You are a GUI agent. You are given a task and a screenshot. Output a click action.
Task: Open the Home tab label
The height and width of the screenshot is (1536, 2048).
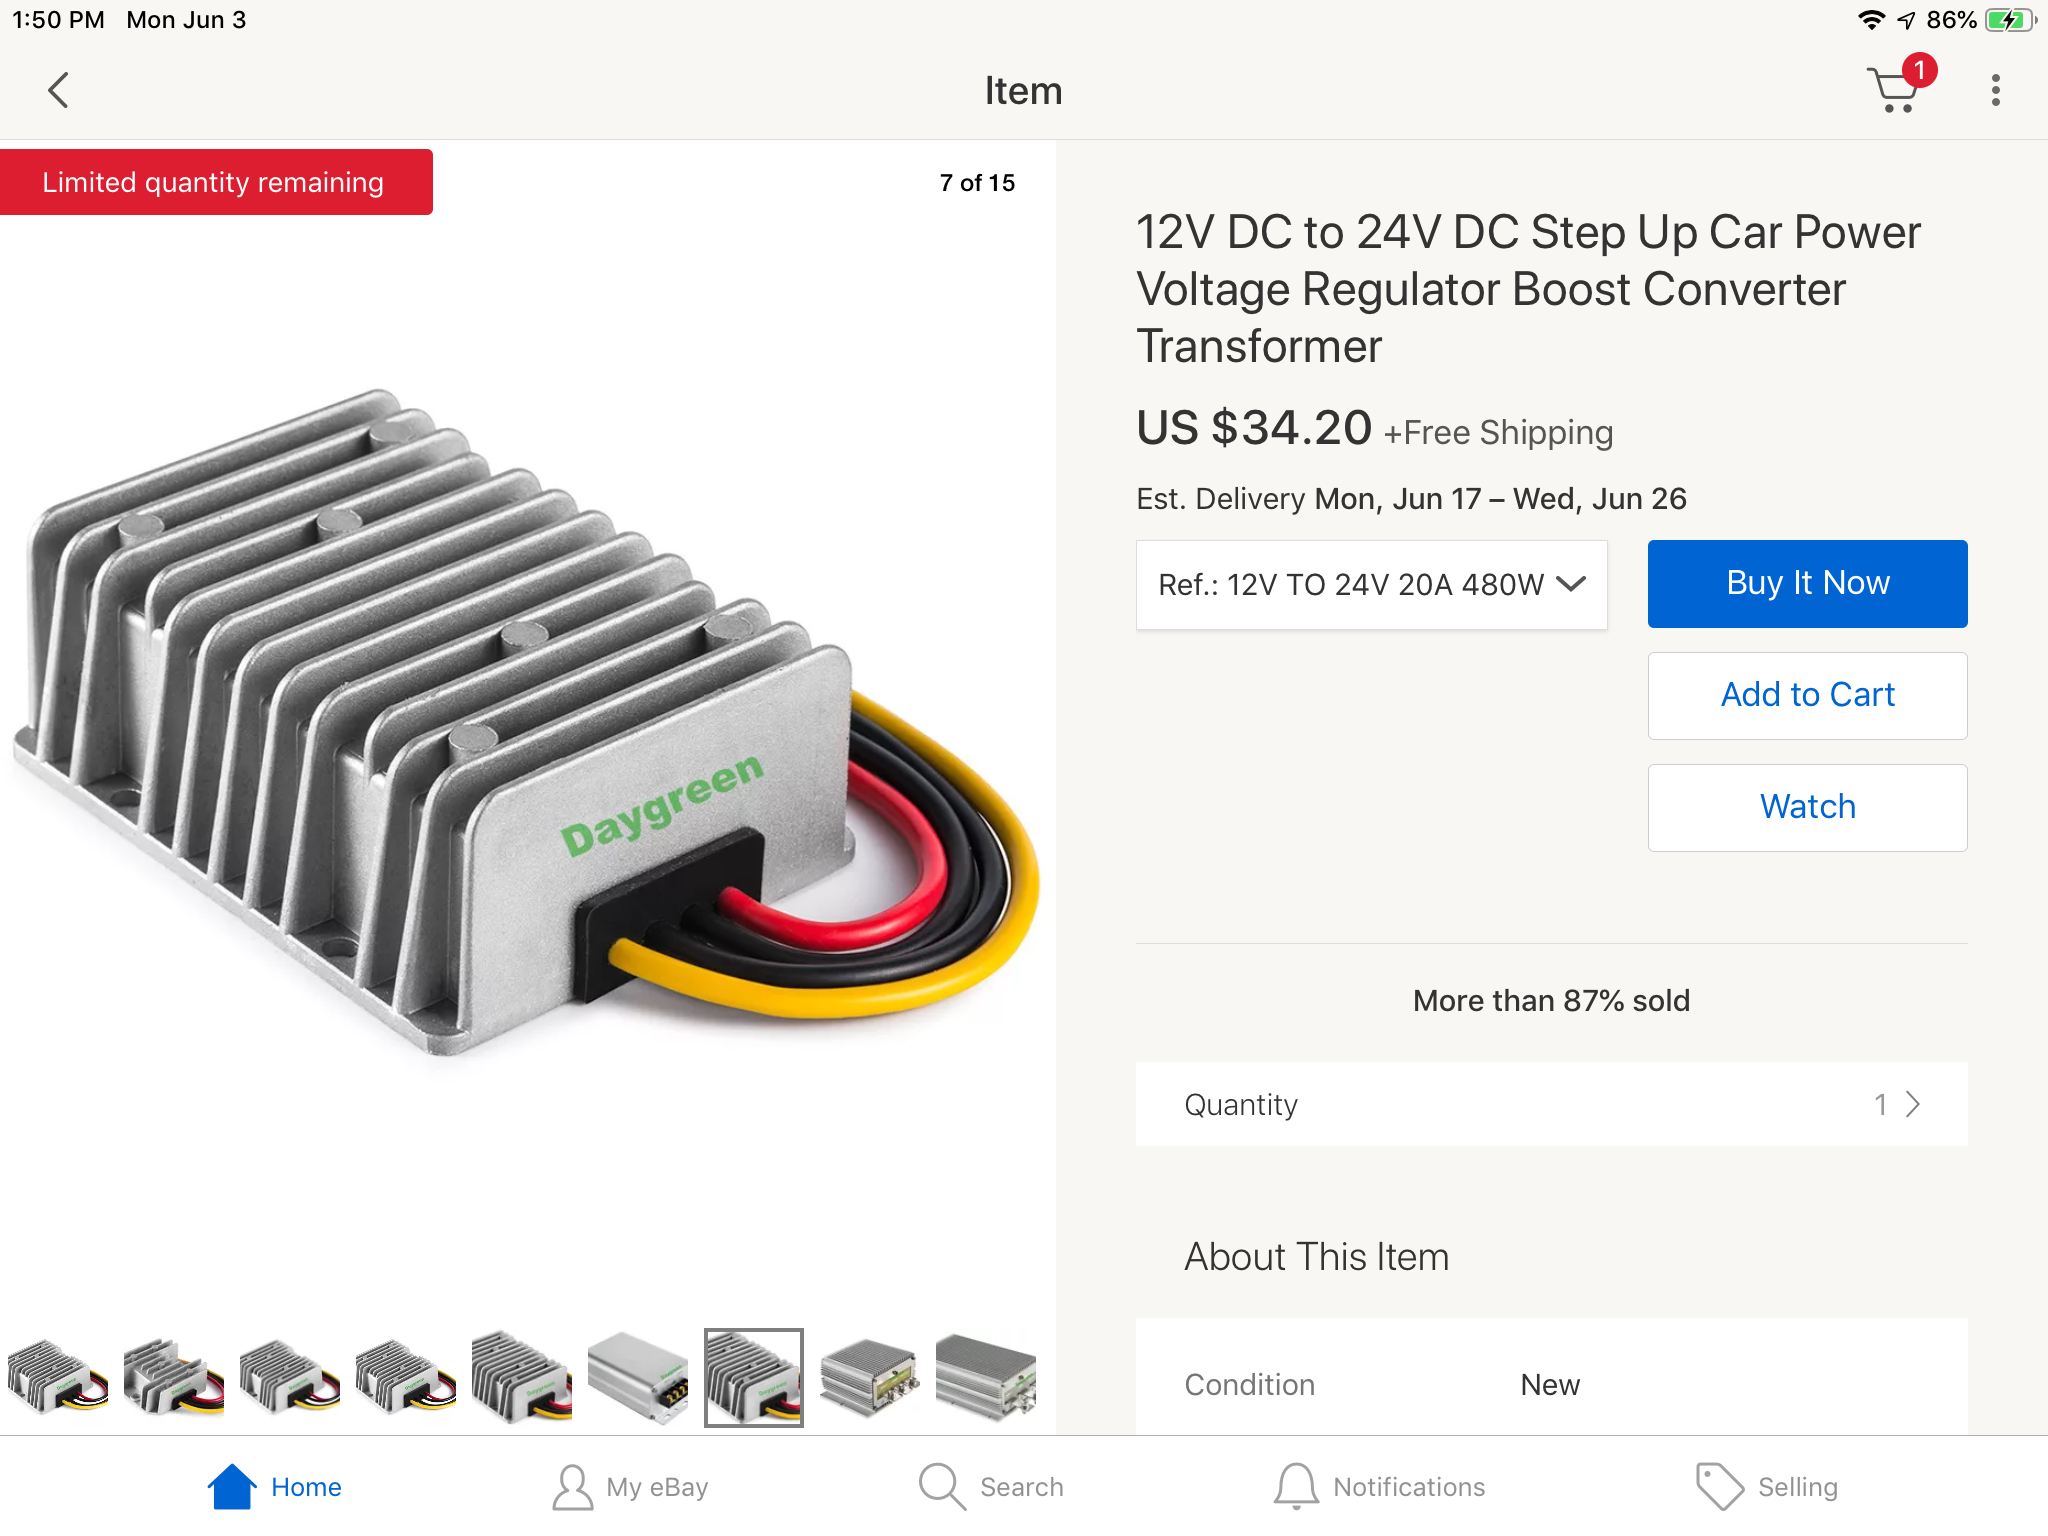click(x=306, y=1487)
